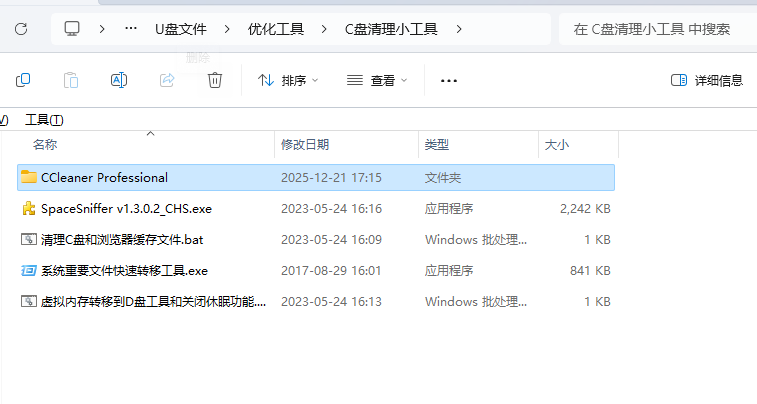Click the date 2017-08-29 16:01
757x404 pixels.
(x=331, y=270)
